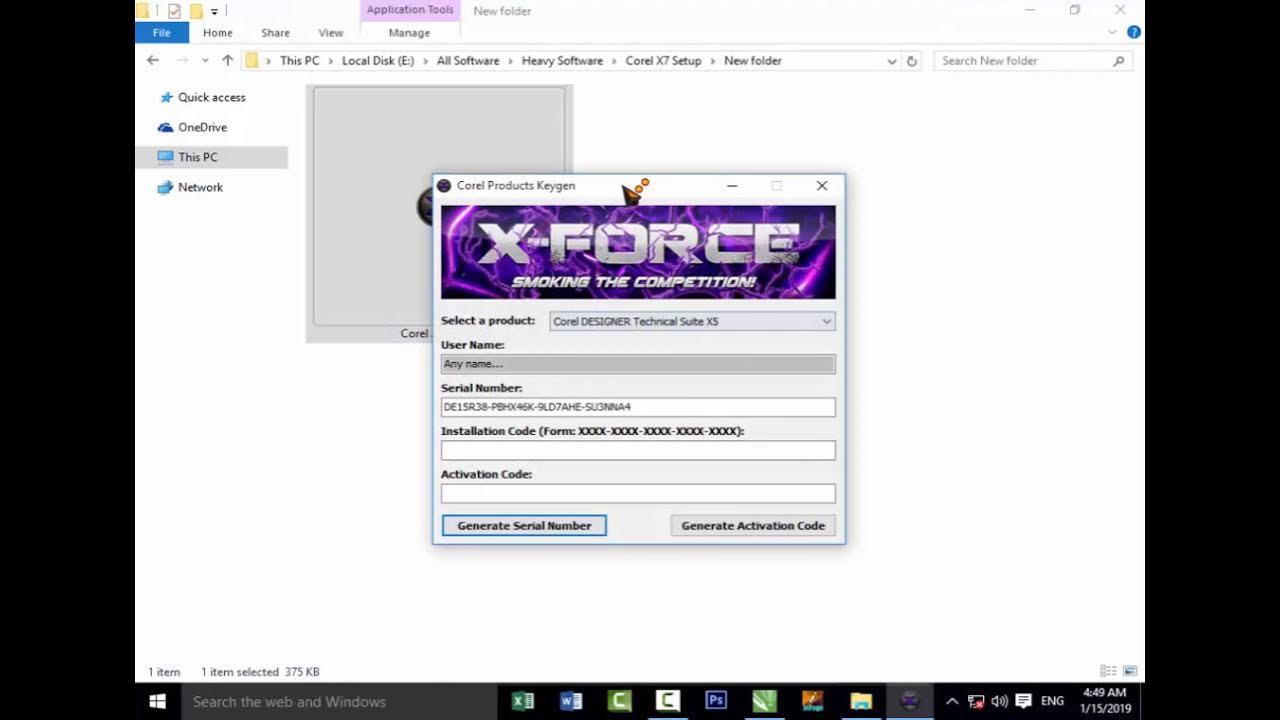Switch to the Home ribbon tab

pyautogui.click(x=218, y=33)
